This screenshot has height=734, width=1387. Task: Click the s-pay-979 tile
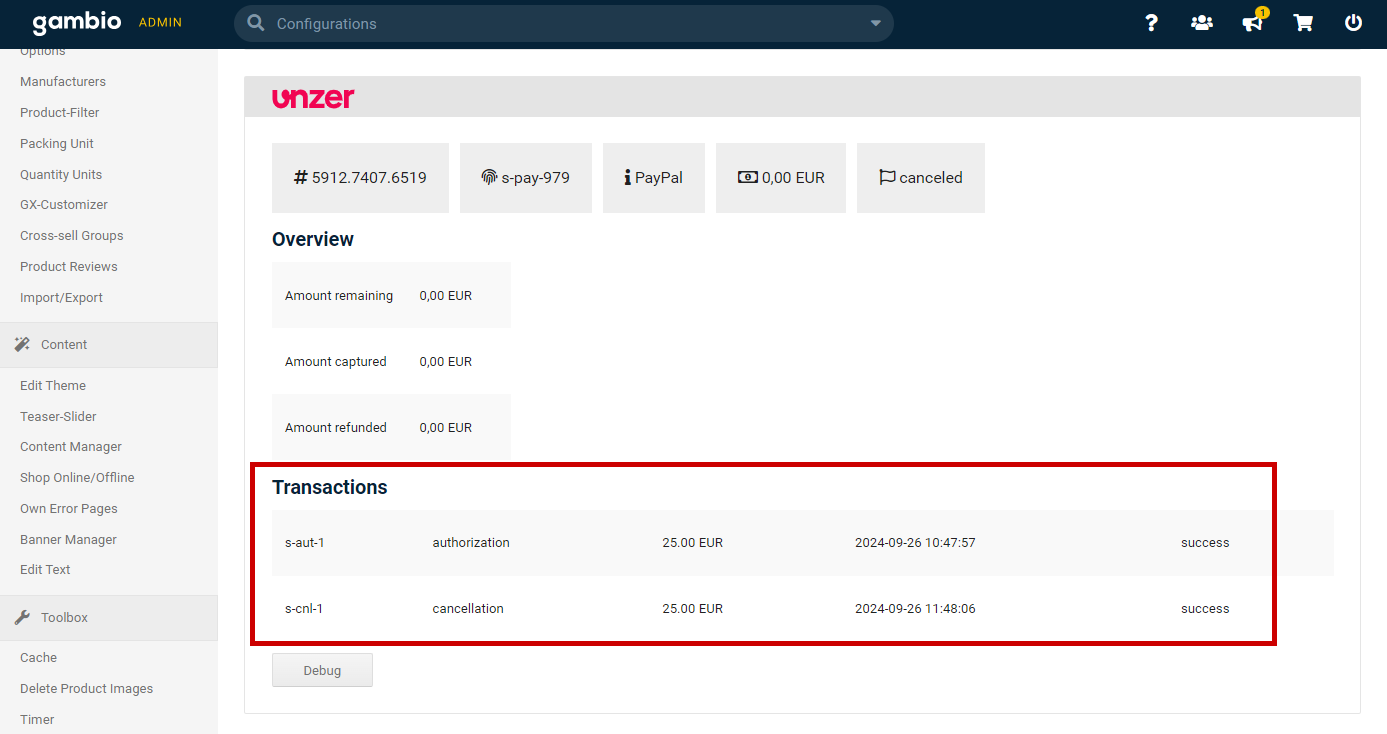point(526,178)
